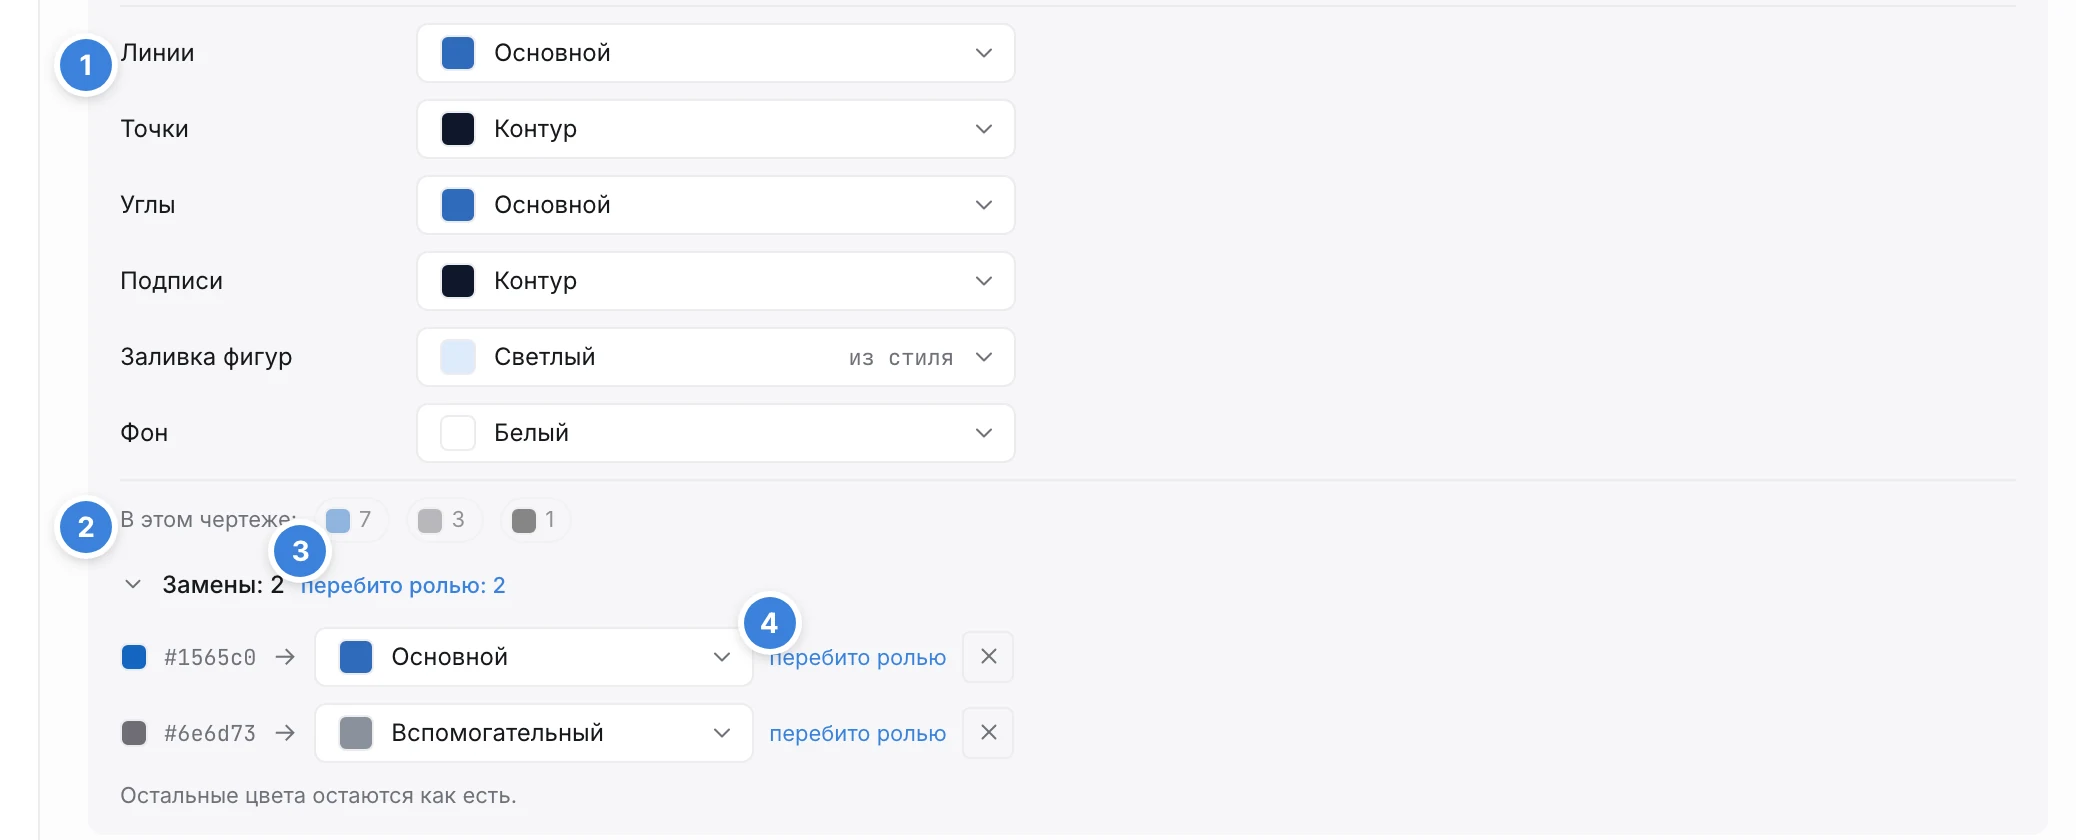The width and height of the screenshot is (2076, 840).
Task: Collapse the Замены section chevron
Action: click(x=132, y=585)
